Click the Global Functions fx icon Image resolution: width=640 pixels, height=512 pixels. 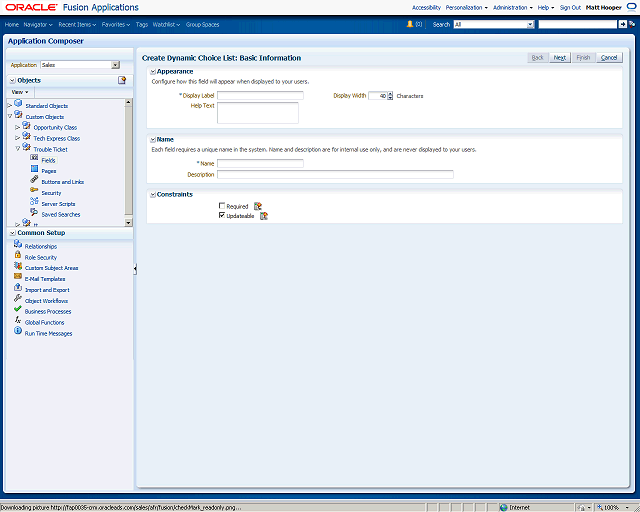[x=18, y=320]
